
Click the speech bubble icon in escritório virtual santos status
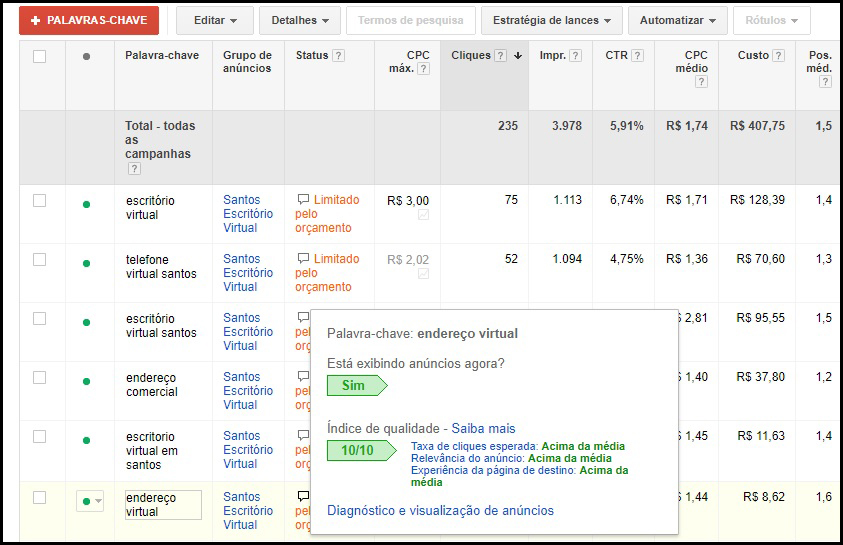[x=303, y=317]
